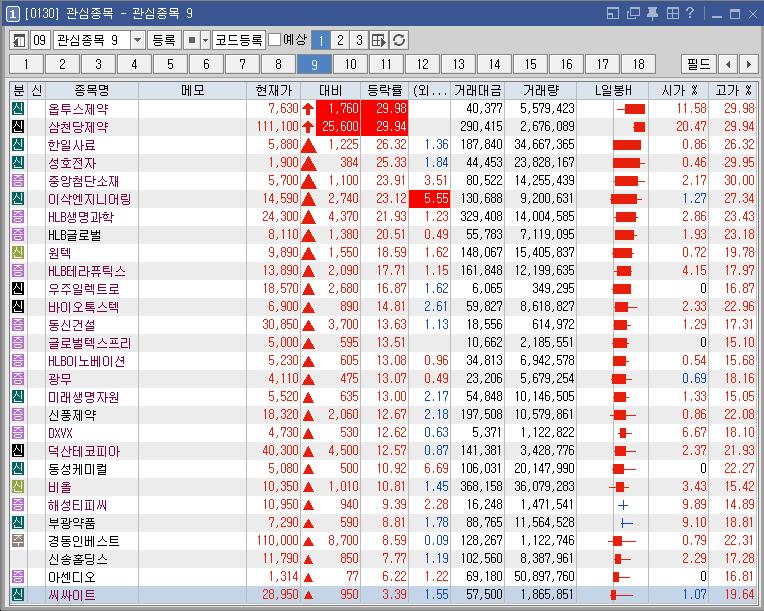This screenshot has height=611, width=764.
Task: Open the 관심종목 9 group dropdown
Action: [137, 40]
